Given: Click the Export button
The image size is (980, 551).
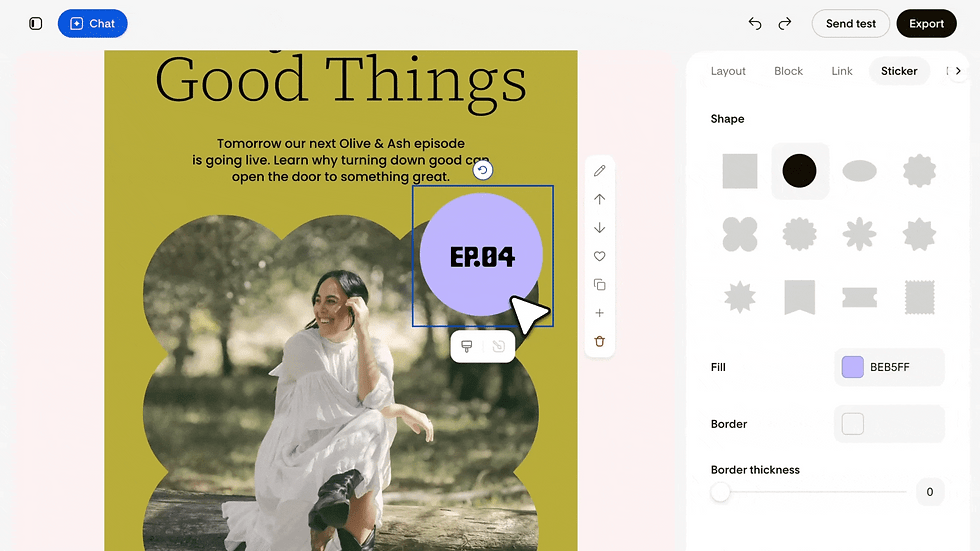Looking at the screenshot, I should pyautogui.click(x=926, y=24).
